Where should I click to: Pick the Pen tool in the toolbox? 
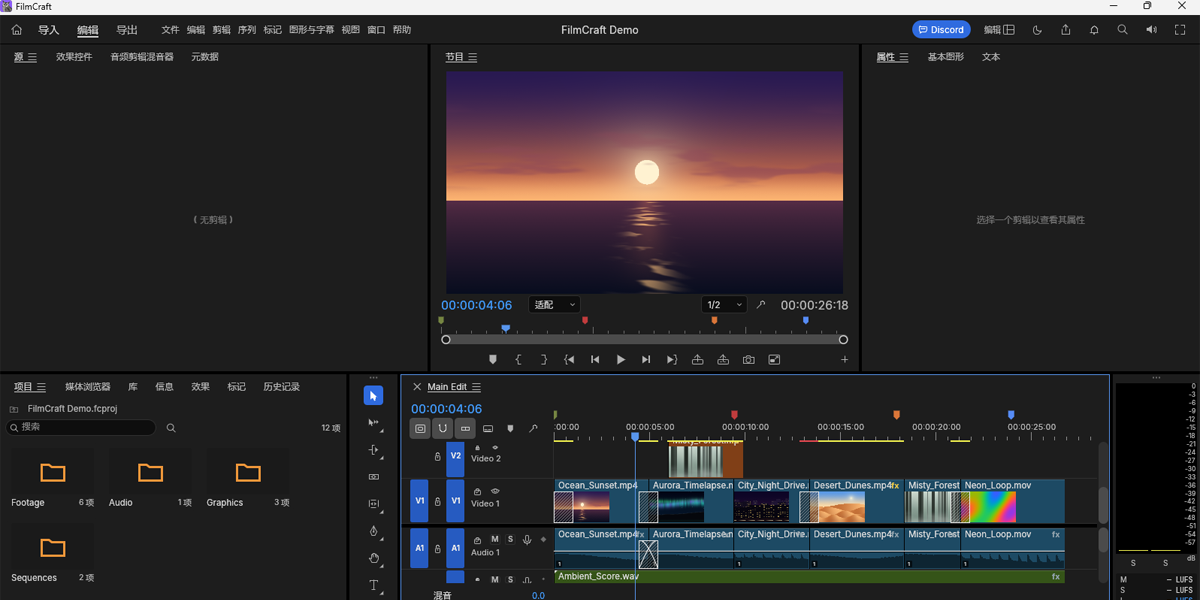(x=373, y=531)
